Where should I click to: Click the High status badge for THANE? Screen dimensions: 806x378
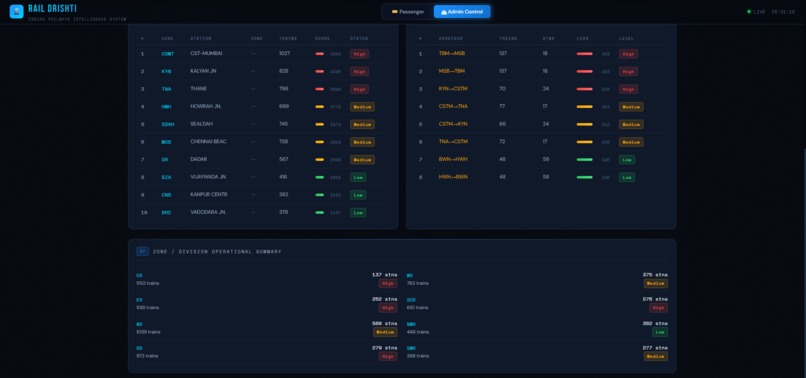point(359,89)
